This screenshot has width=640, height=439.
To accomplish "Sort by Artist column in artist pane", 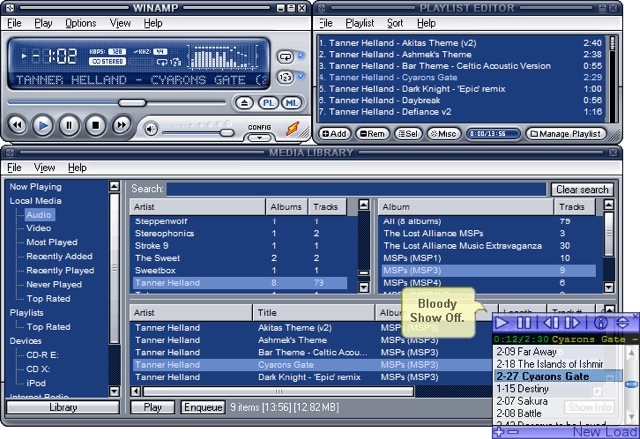I will [198, 207].
